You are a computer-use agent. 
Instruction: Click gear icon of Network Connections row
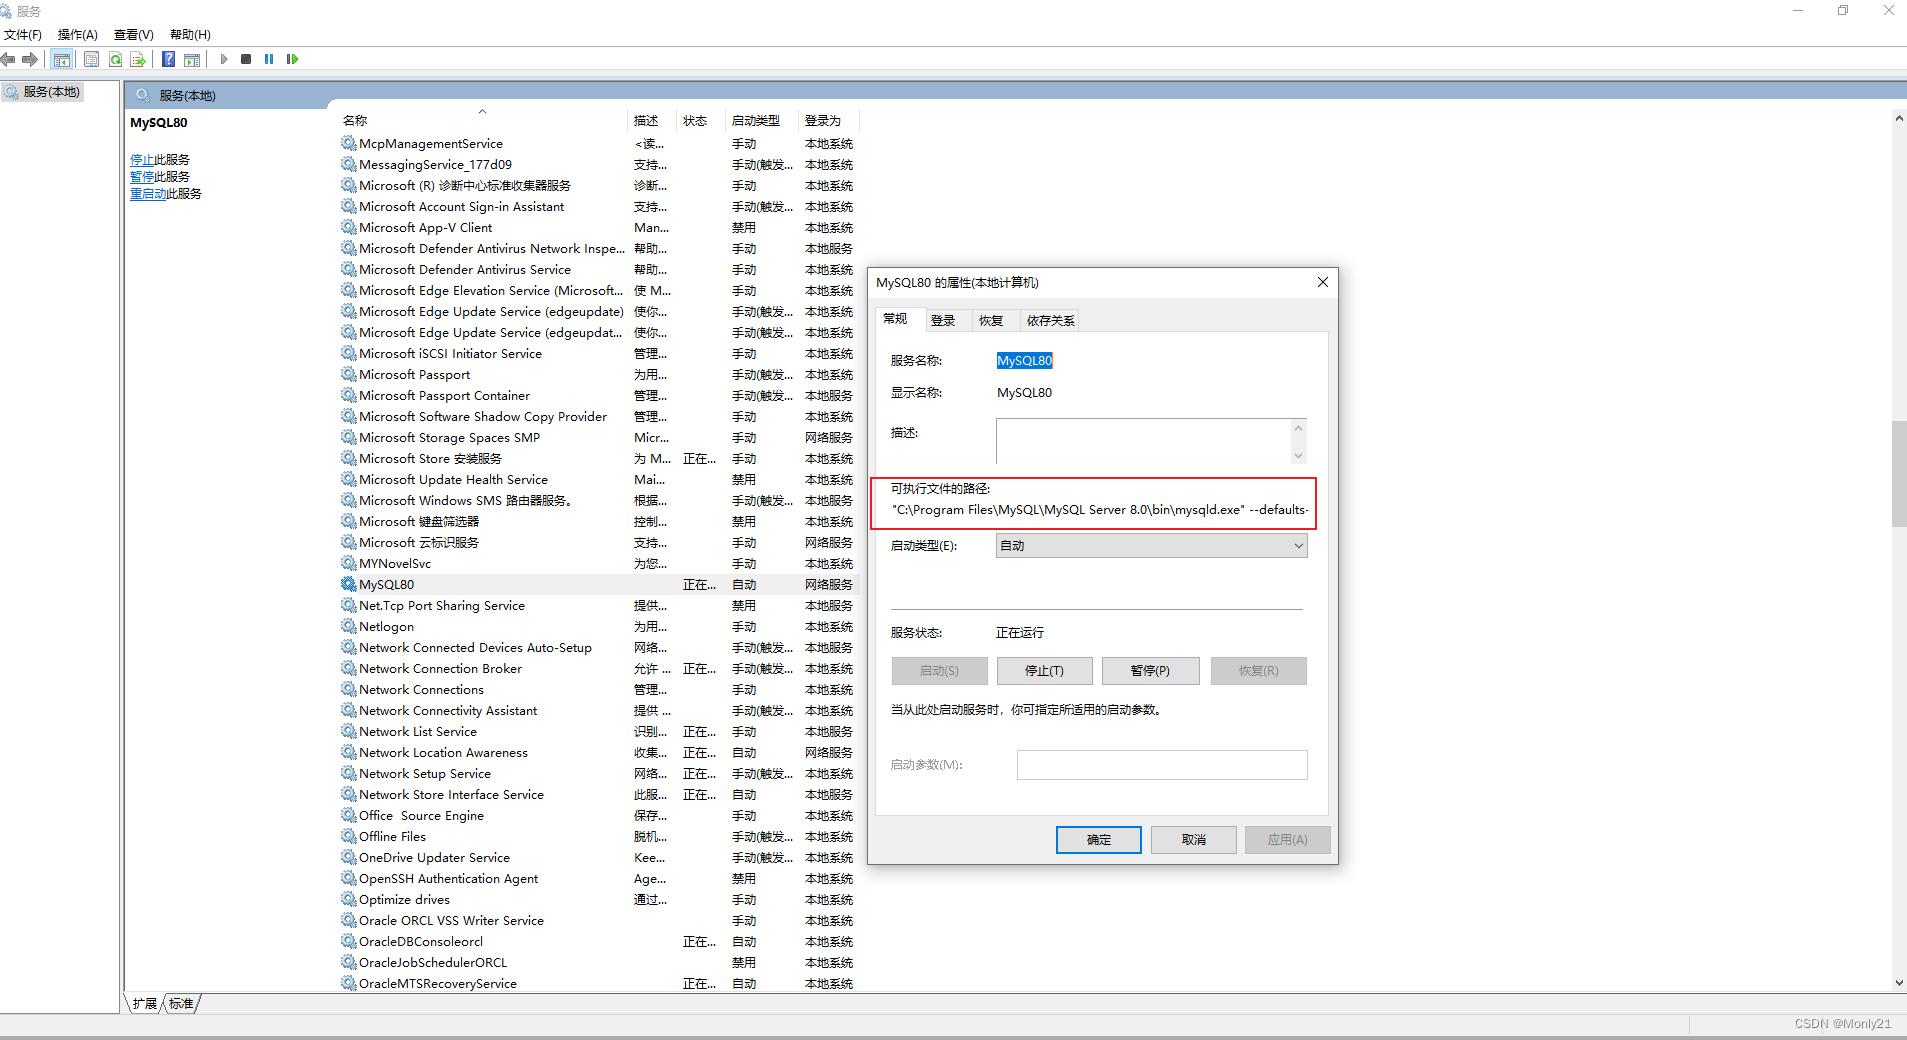pos(348,689)
